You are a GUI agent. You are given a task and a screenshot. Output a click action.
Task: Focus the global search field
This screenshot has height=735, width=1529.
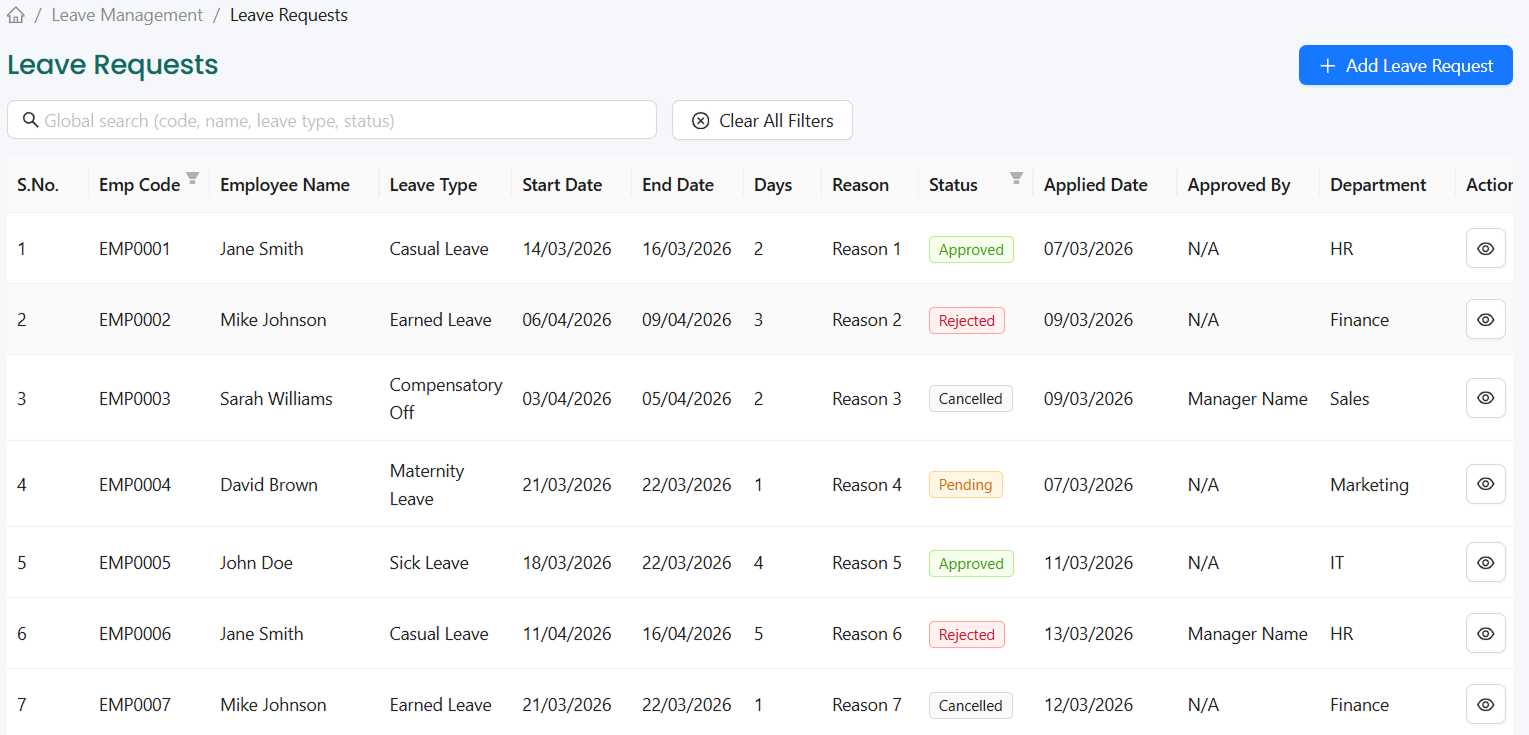click(340, 120)
